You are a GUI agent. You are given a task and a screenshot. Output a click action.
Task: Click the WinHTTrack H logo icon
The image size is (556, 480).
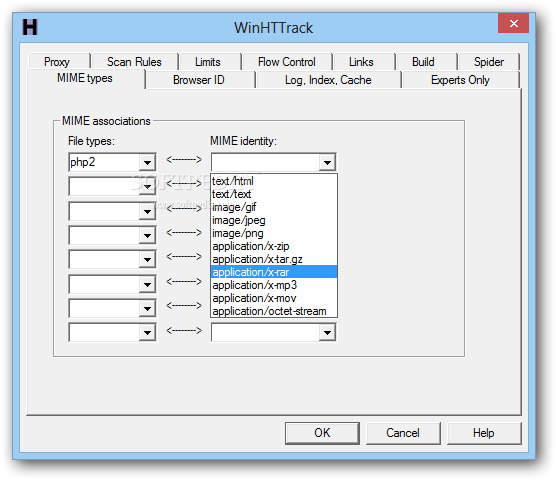(30, 27)
